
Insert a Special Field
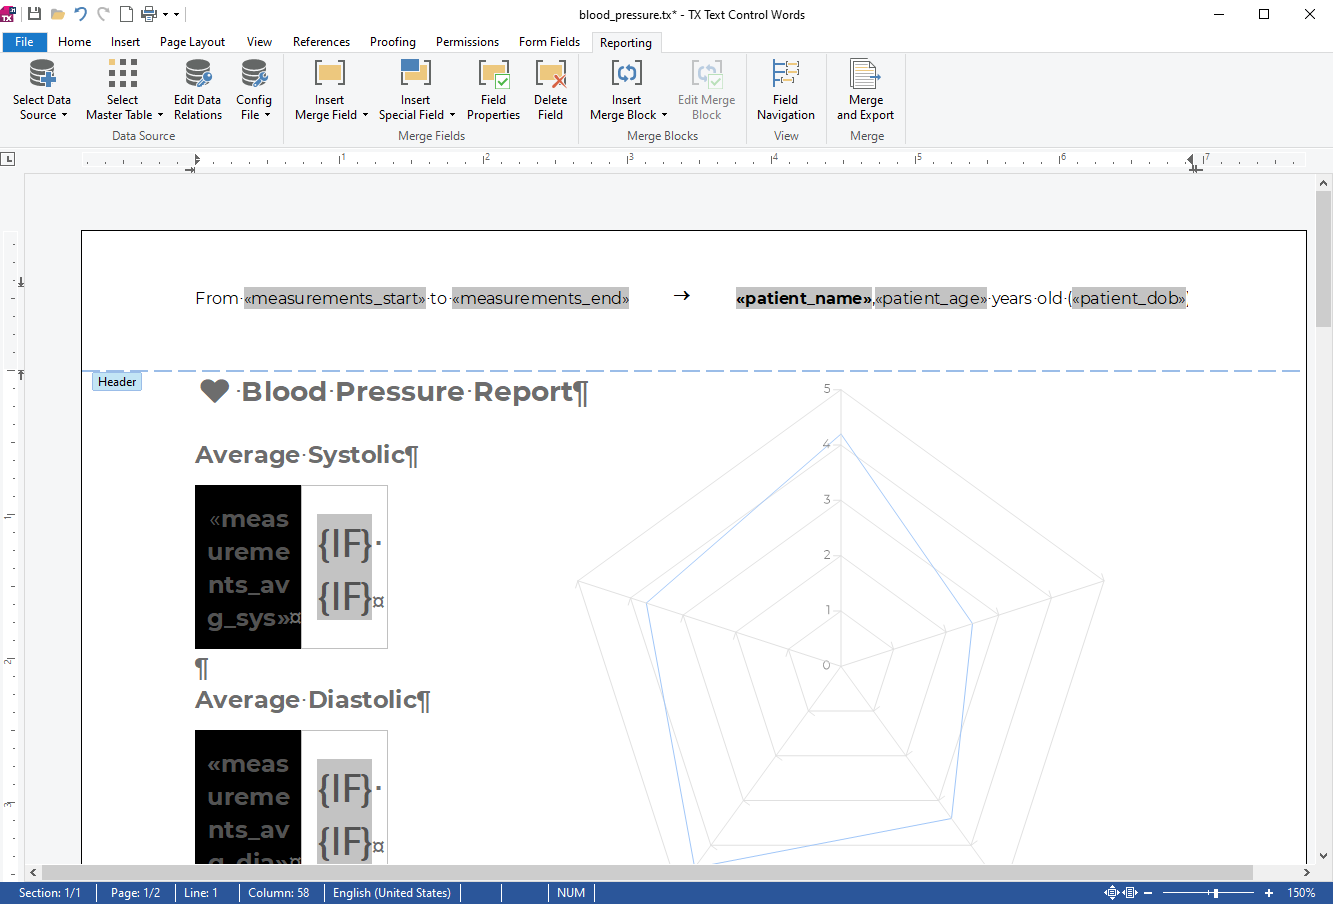(x=416, y=90)
